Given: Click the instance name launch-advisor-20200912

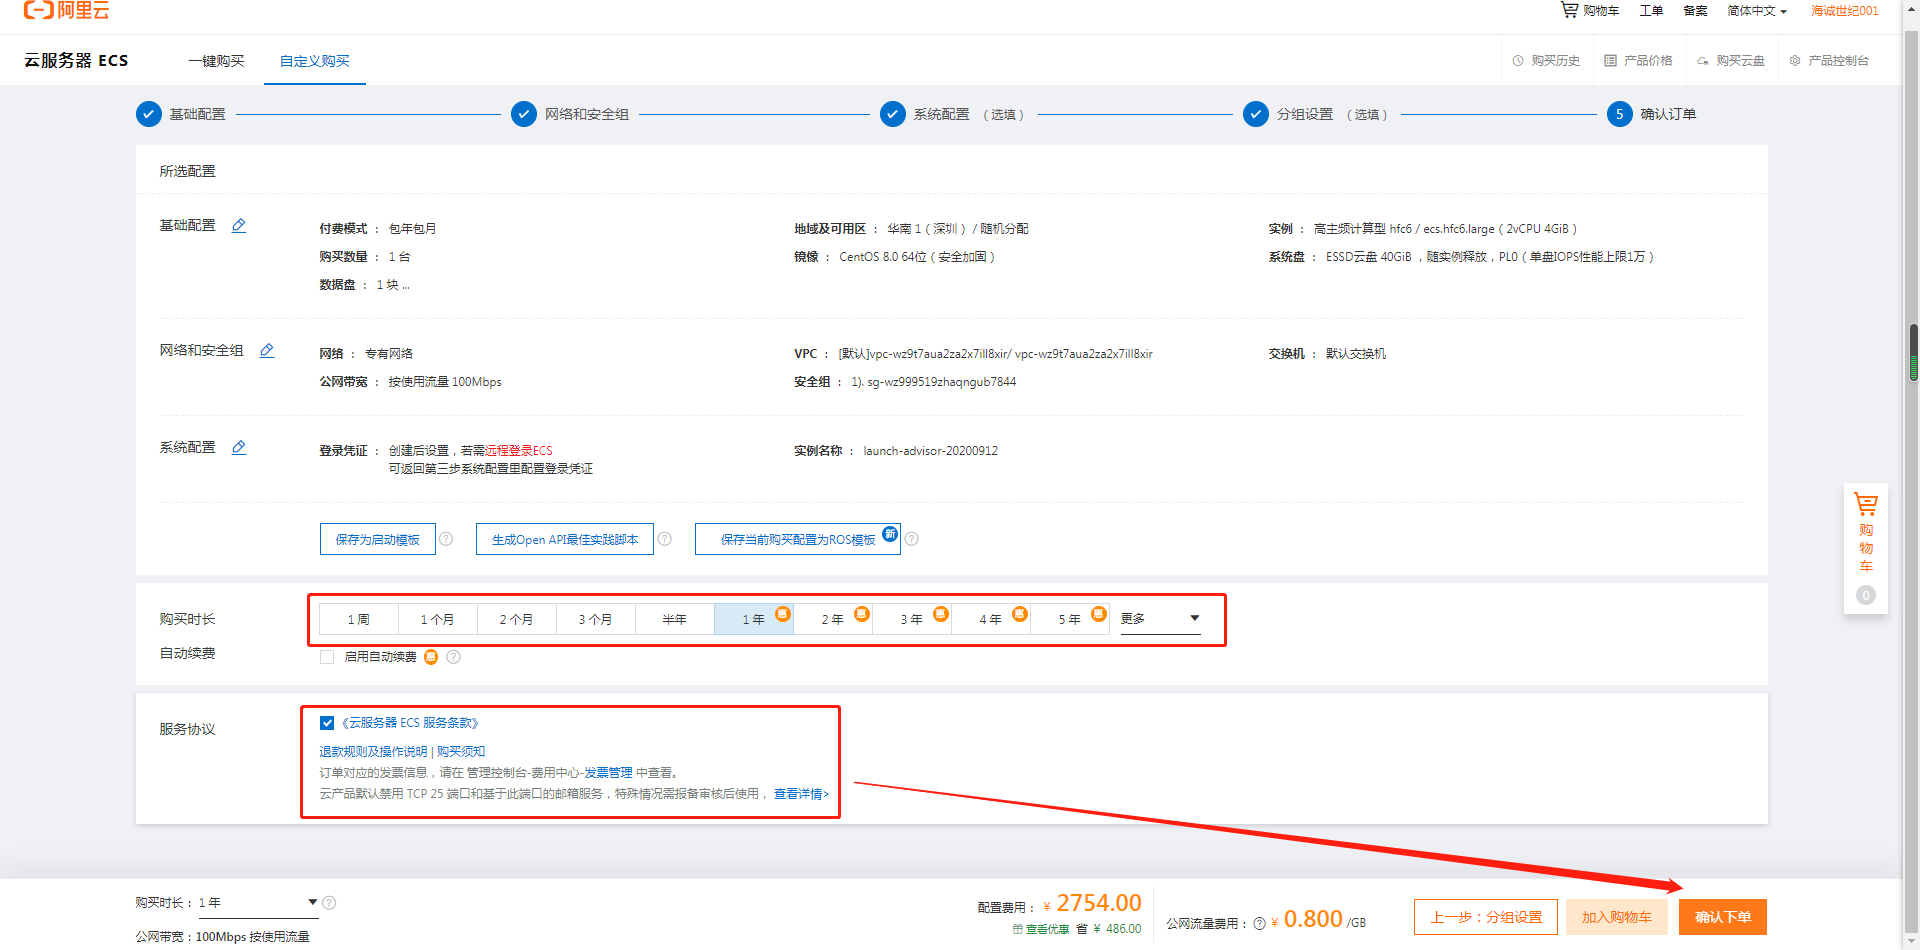Looking at the screenshot, I should (x=931, y=451).
